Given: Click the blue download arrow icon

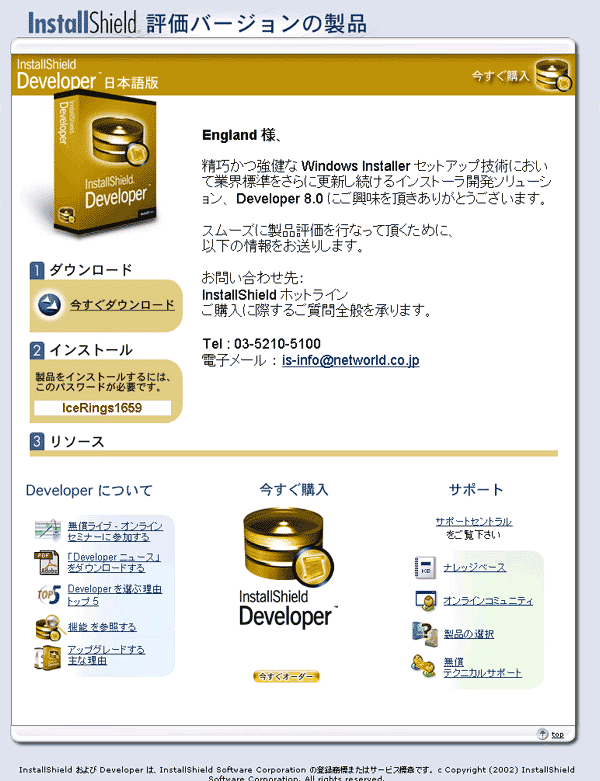Looking at the screenshot, I should (49, 304).
